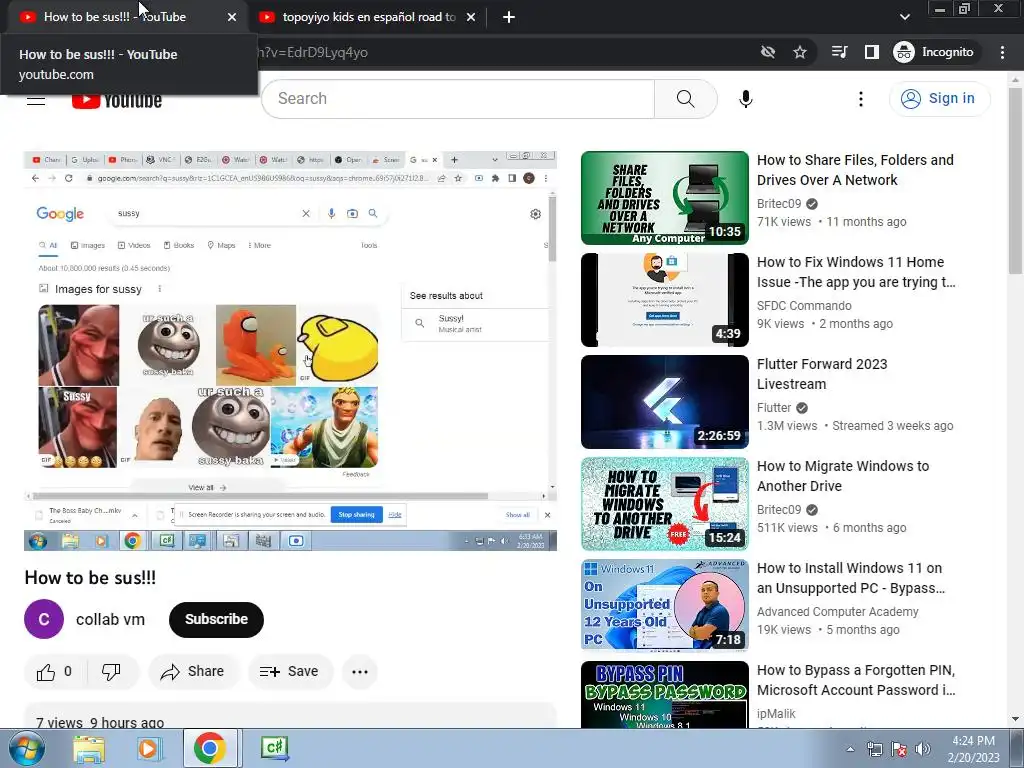The height and width of the screenshot is (768, 1024).
Task: Toggle Chrome side panel icon
Action: [x=872, y=52]
